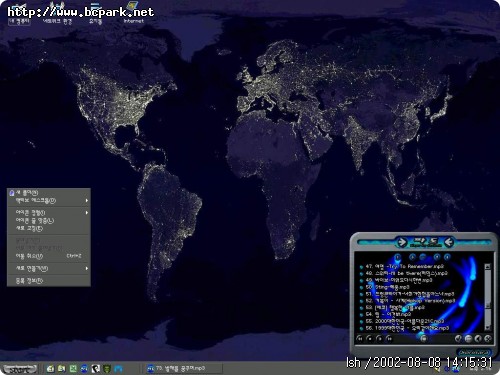The height and width of the screenshot is (375, 500).
Task: Open the 내 컴퓨터 (My Computer) desktop icon
Action: pyautogui.click(x=19, y=15)
